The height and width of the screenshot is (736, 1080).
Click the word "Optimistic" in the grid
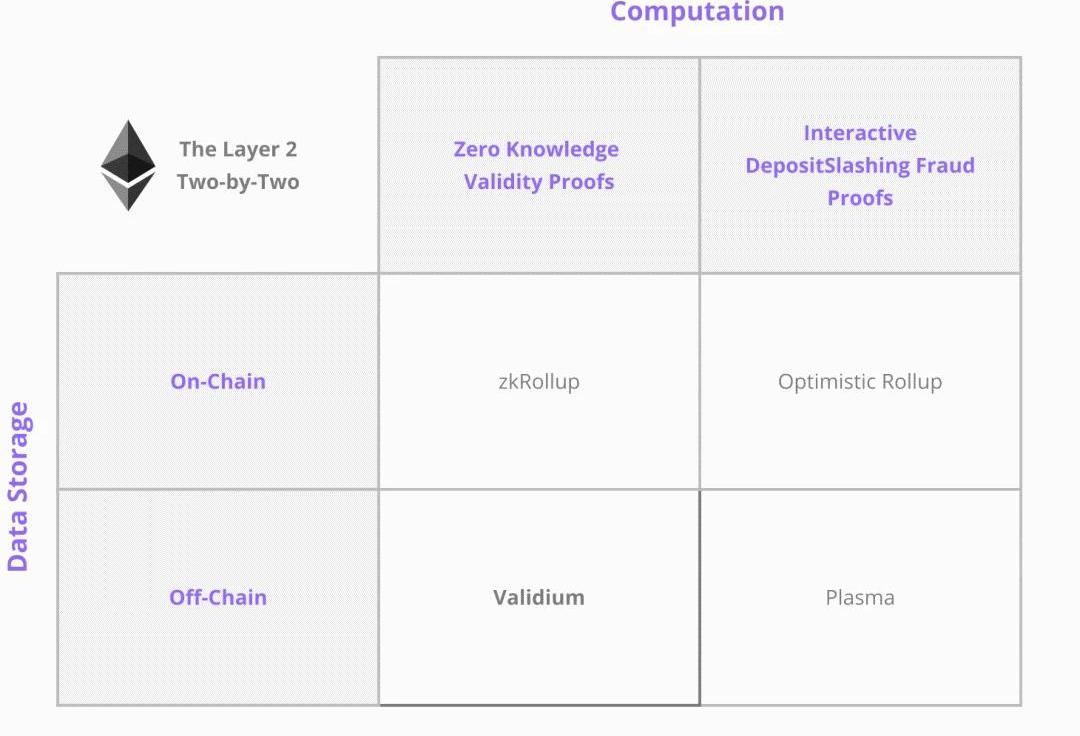(826, 381)
